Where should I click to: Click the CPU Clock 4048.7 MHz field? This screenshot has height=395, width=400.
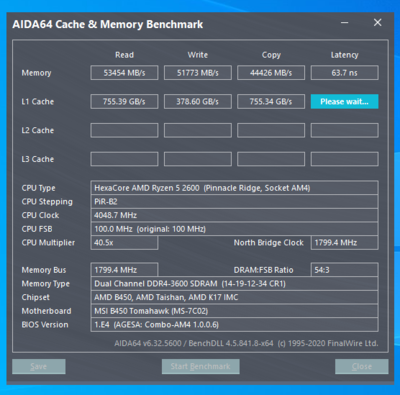tap(234, 215)
